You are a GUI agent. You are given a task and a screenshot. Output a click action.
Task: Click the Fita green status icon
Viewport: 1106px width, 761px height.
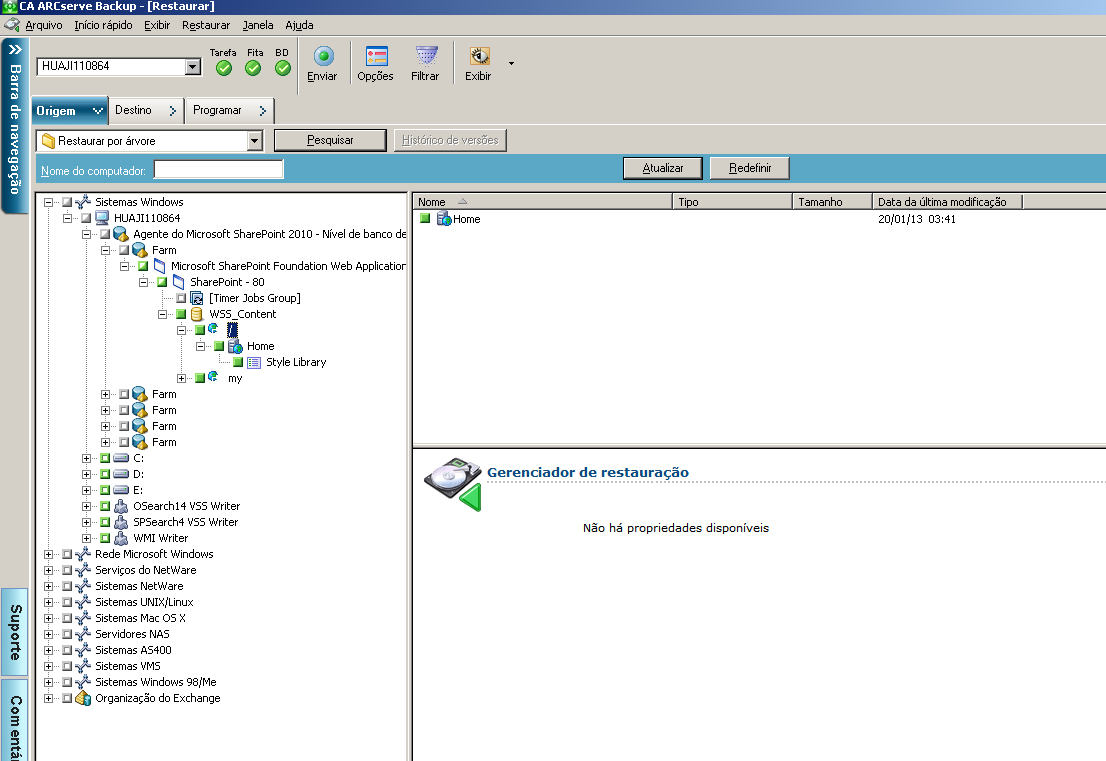253,68
